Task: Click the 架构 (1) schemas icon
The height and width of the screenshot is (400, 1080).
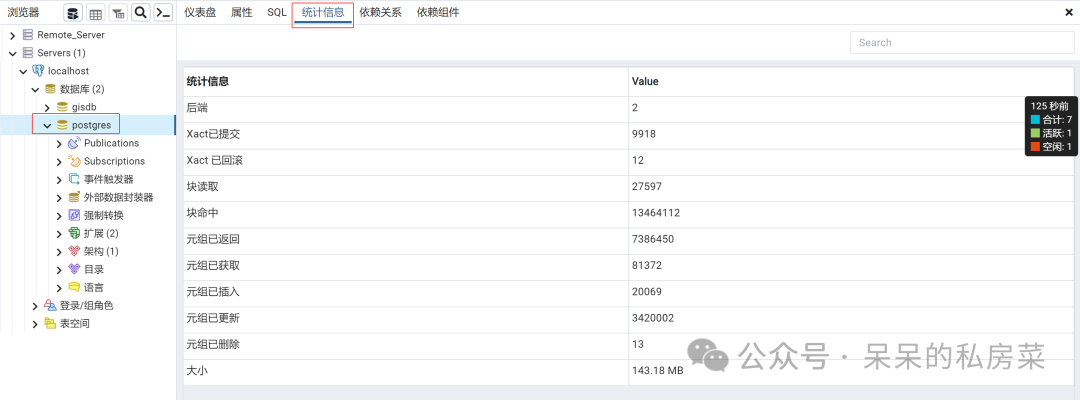Action: click(x=74, y=251)
